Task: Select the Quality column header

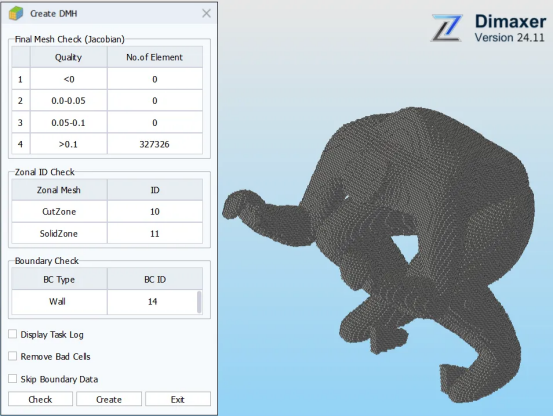Action: pyautogui.click(x=69, y=57)
